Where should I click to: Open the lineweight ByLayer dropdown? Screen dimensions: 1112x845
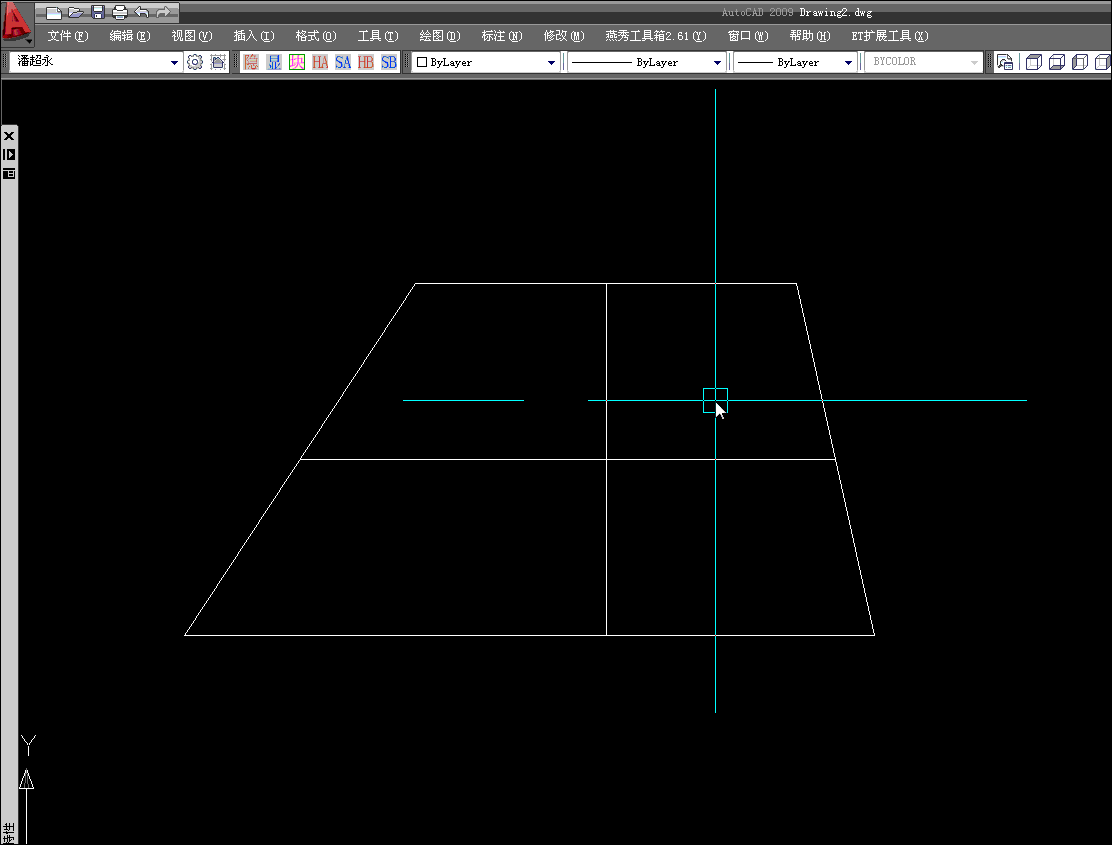[x=848, y=62]
